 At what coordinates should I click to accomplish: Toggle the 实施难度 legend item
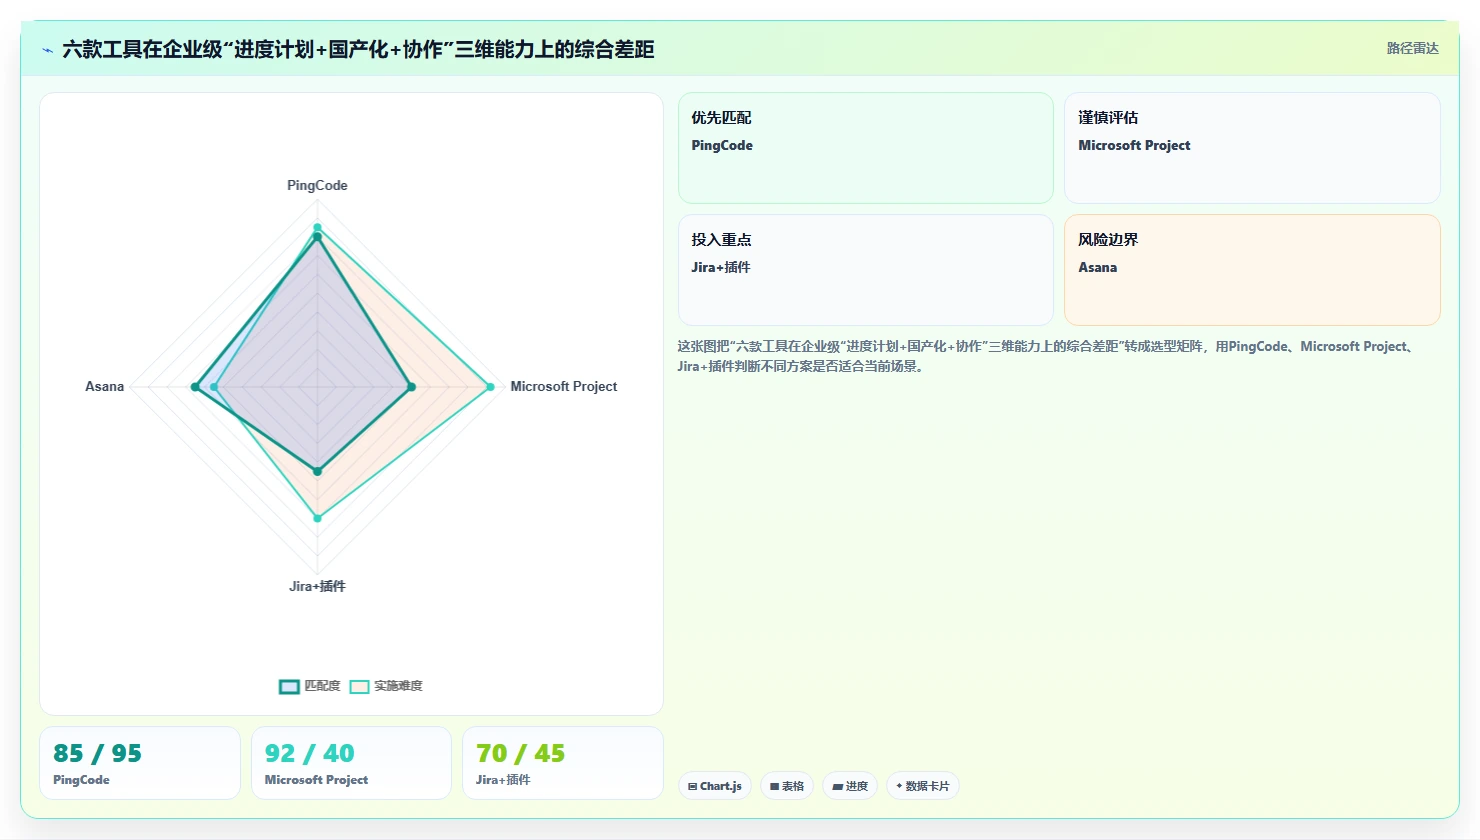[387, 686]
